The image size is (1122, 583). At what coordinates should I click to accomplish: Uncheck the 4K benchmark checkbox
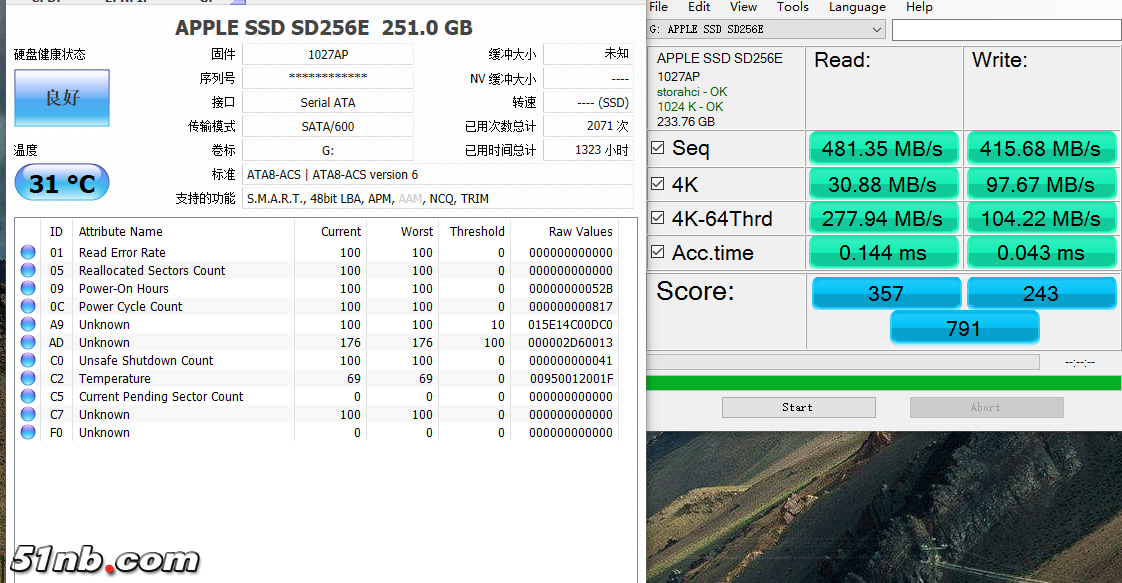pyautogui.click(x=658, y=184)
